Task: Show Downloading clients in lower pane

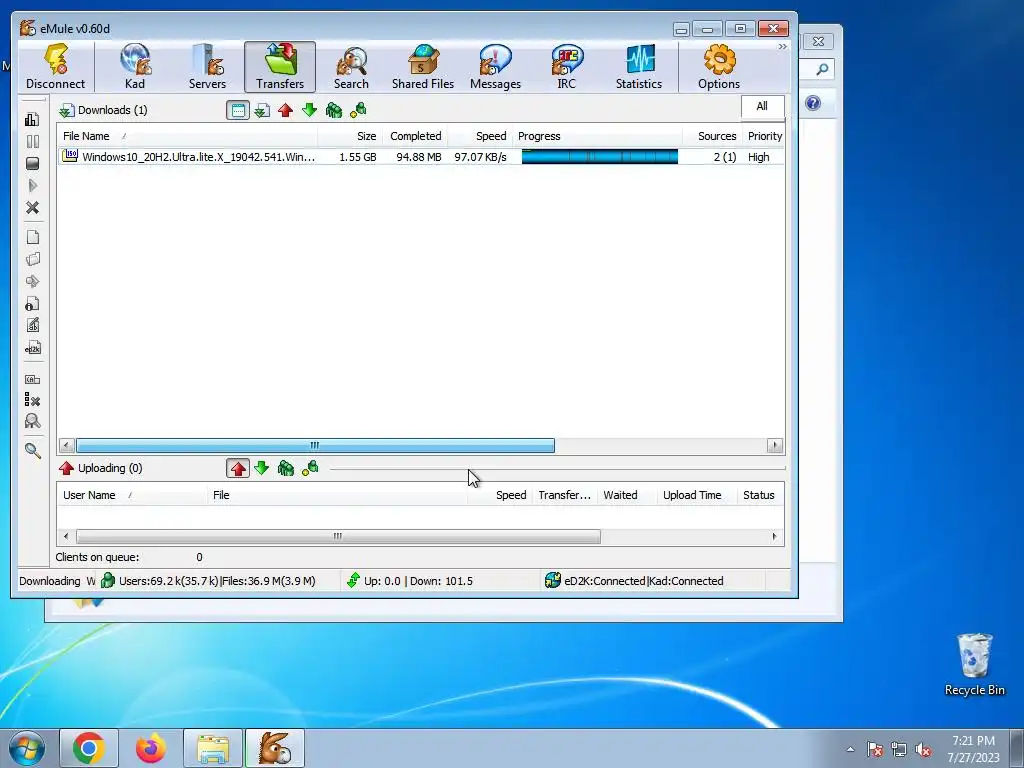Action: 262,468
